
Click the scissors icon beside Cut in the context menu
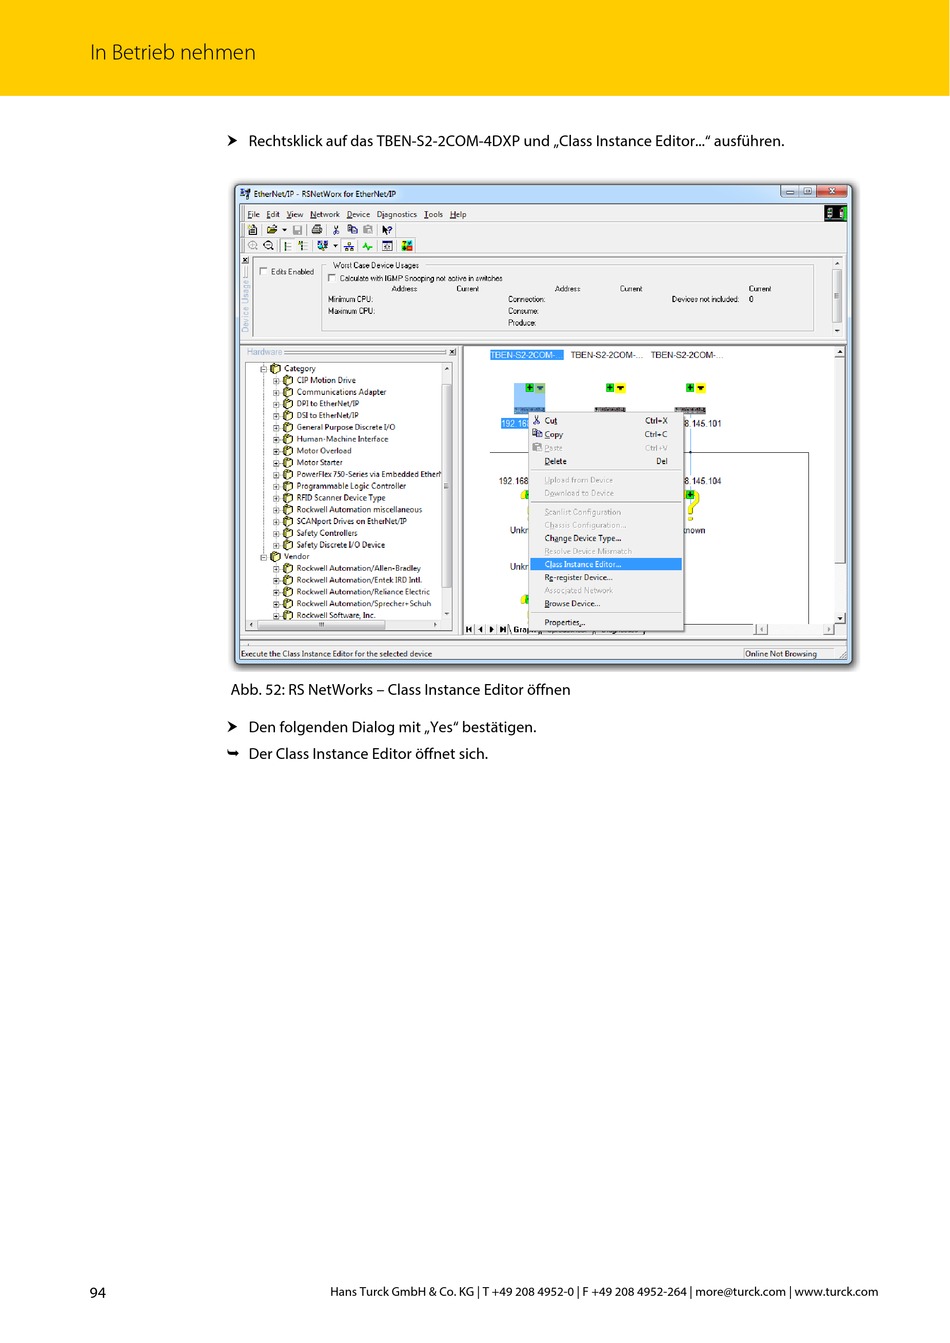(x=537, y=421)
